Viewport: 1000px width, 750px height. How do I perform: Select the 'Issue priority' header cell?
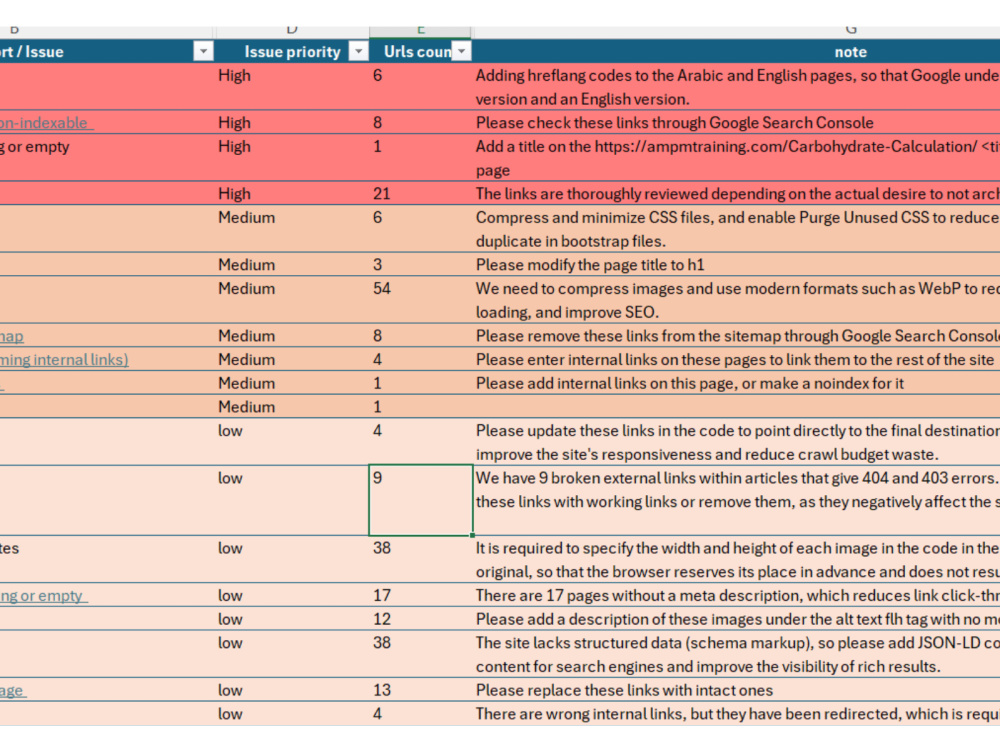tap(292, 52)
